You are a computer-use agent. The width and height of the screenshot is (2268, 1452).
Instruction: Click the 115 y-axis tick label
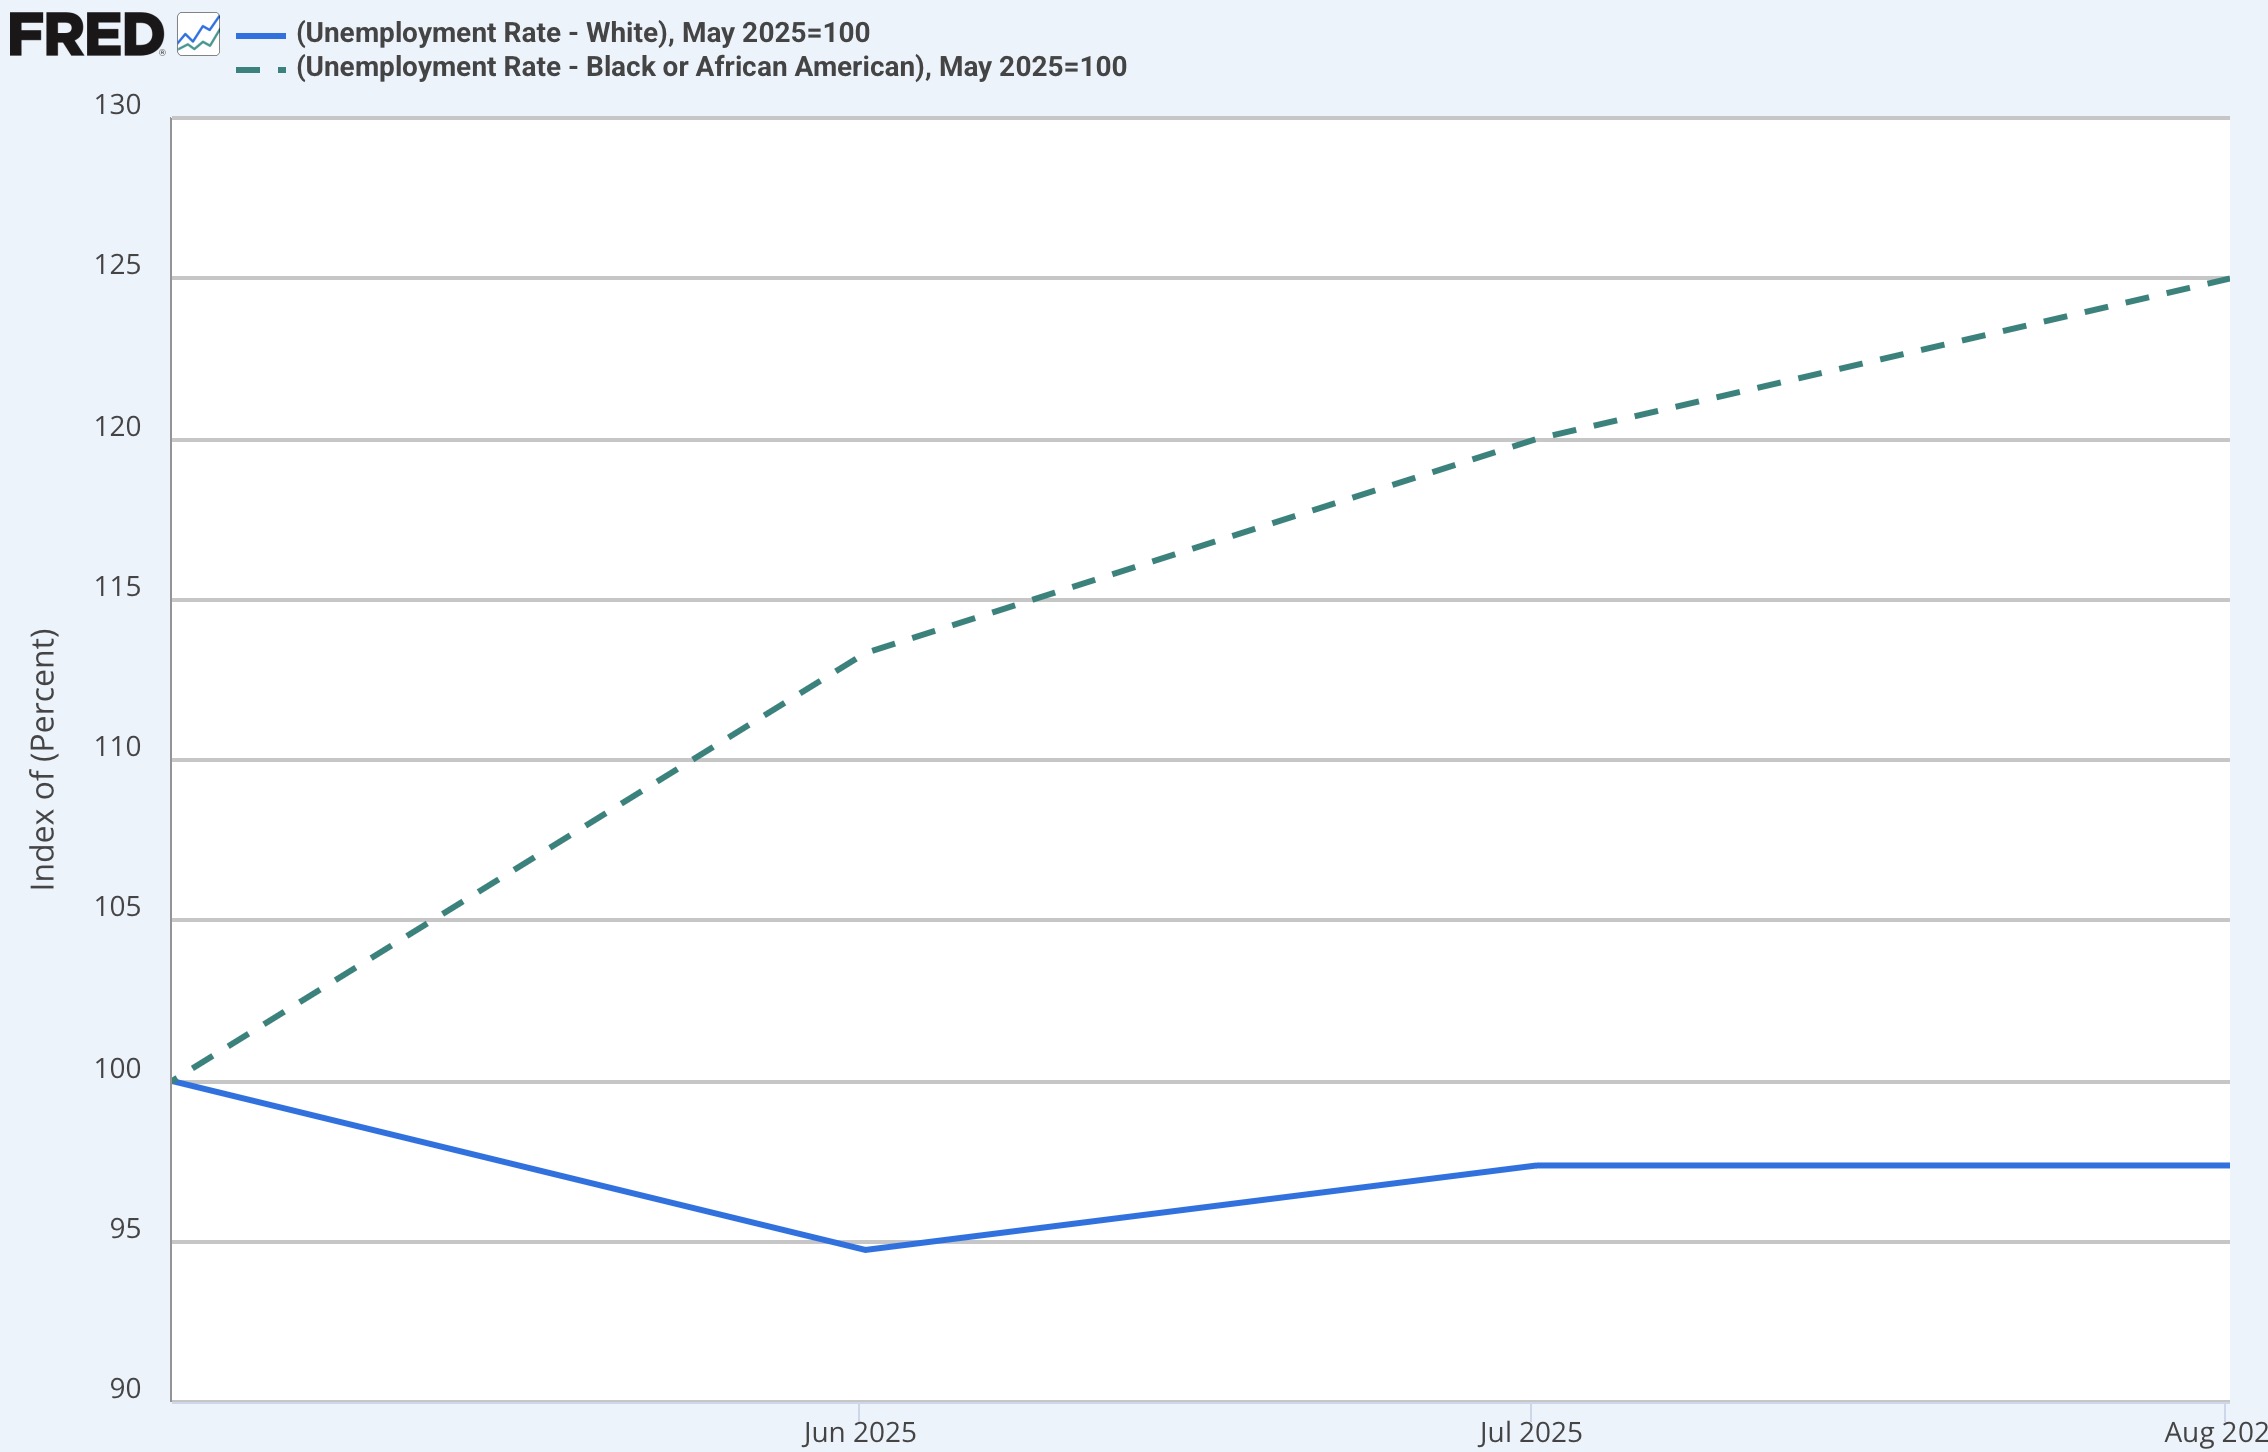tap(118, 587)
